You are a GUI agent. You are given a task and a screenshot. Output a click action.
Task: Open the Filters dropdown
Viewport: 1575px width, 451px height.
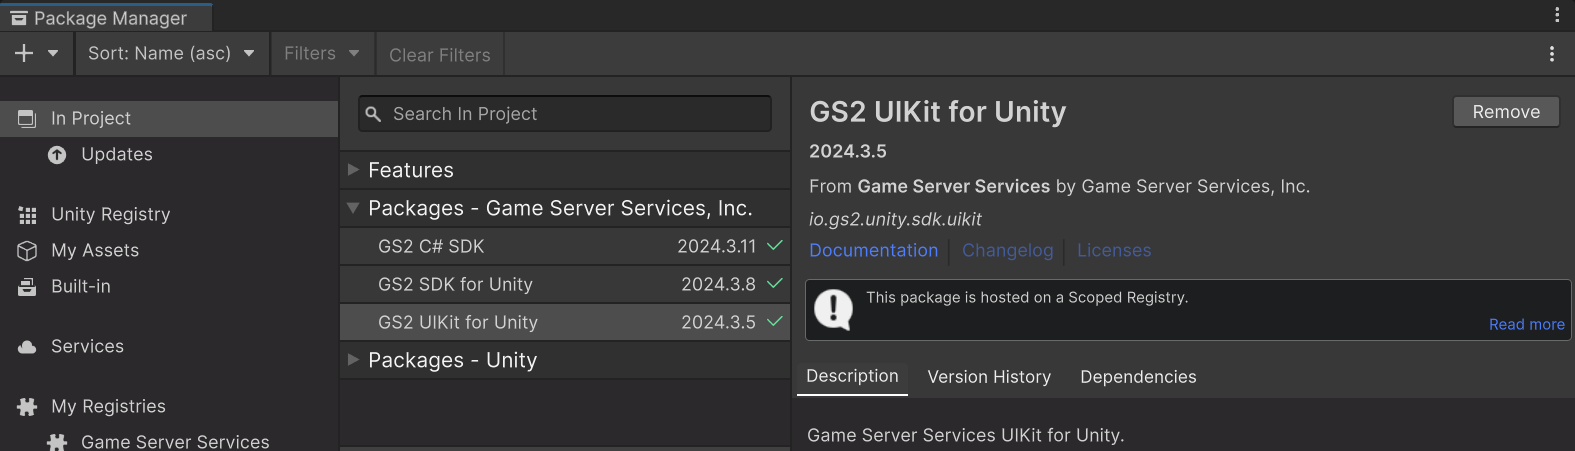(x=322, y=53)
